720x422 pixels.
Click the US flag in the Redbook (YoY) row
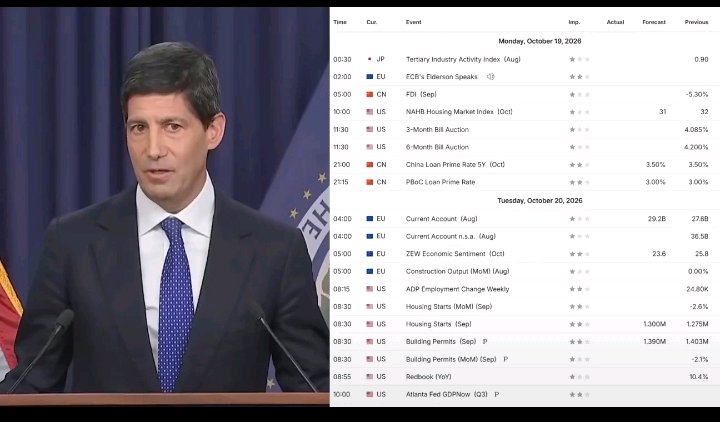point(370,377)
